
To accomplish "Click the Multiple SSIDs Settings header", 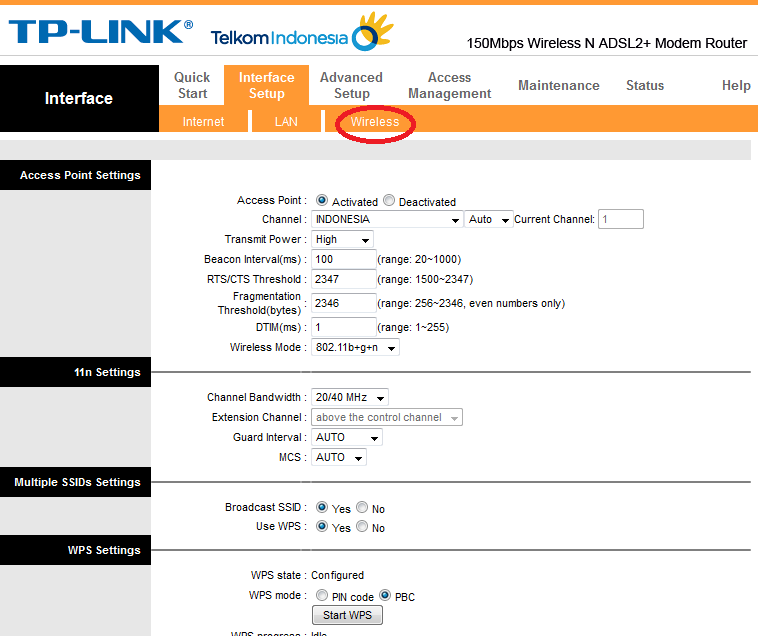I will 75,482.
